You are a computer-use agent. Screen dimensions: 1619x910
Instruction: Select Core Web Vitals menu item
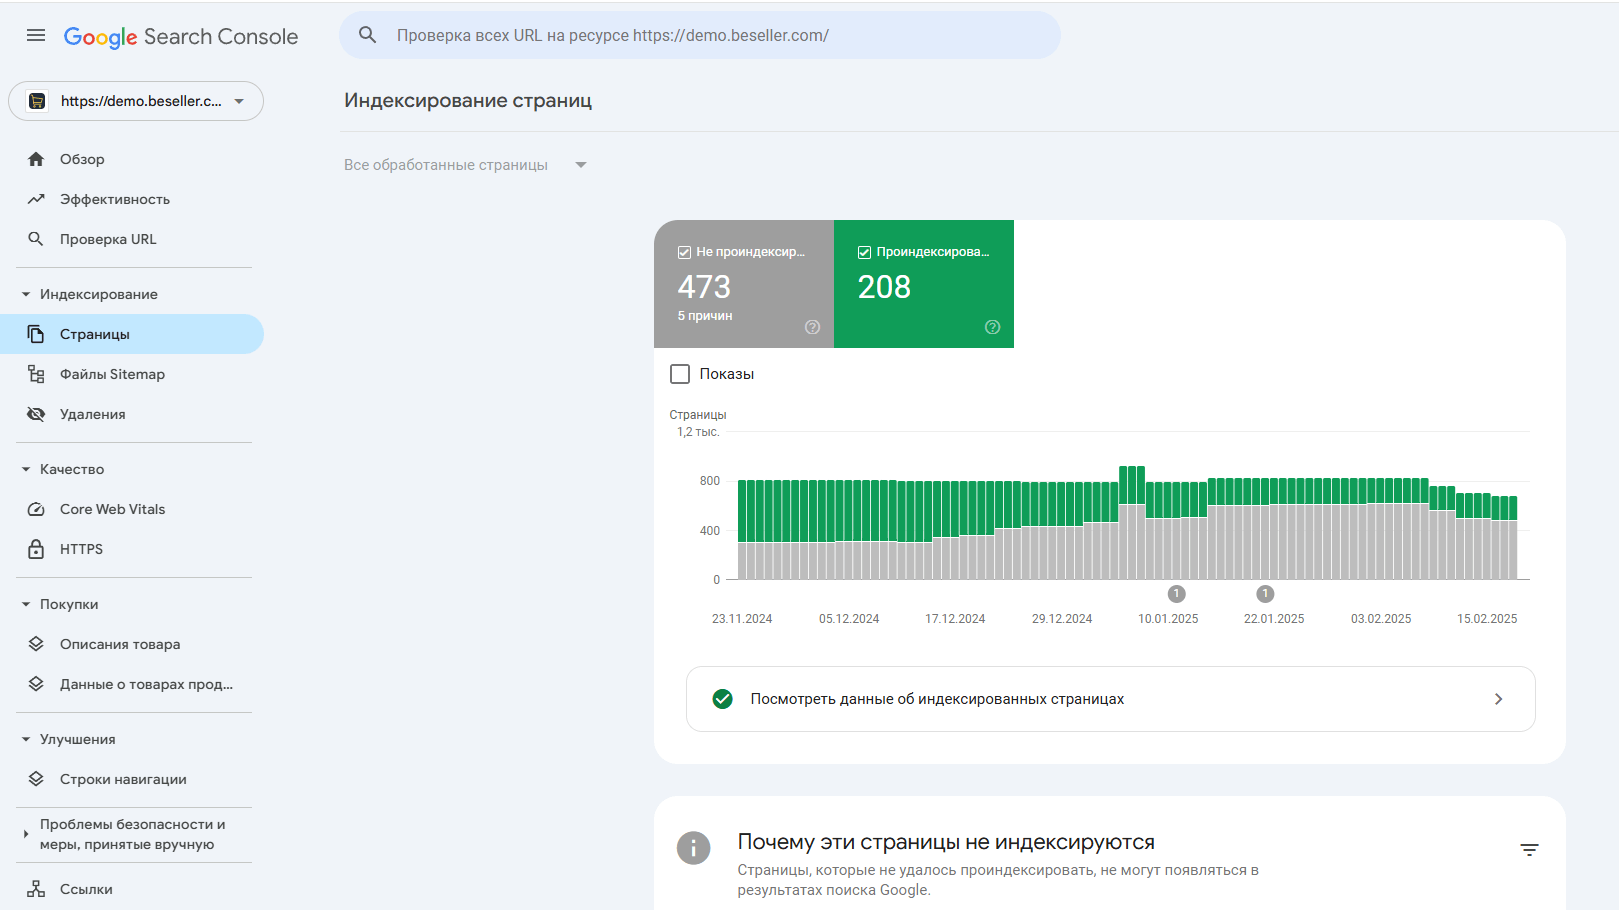113,509
